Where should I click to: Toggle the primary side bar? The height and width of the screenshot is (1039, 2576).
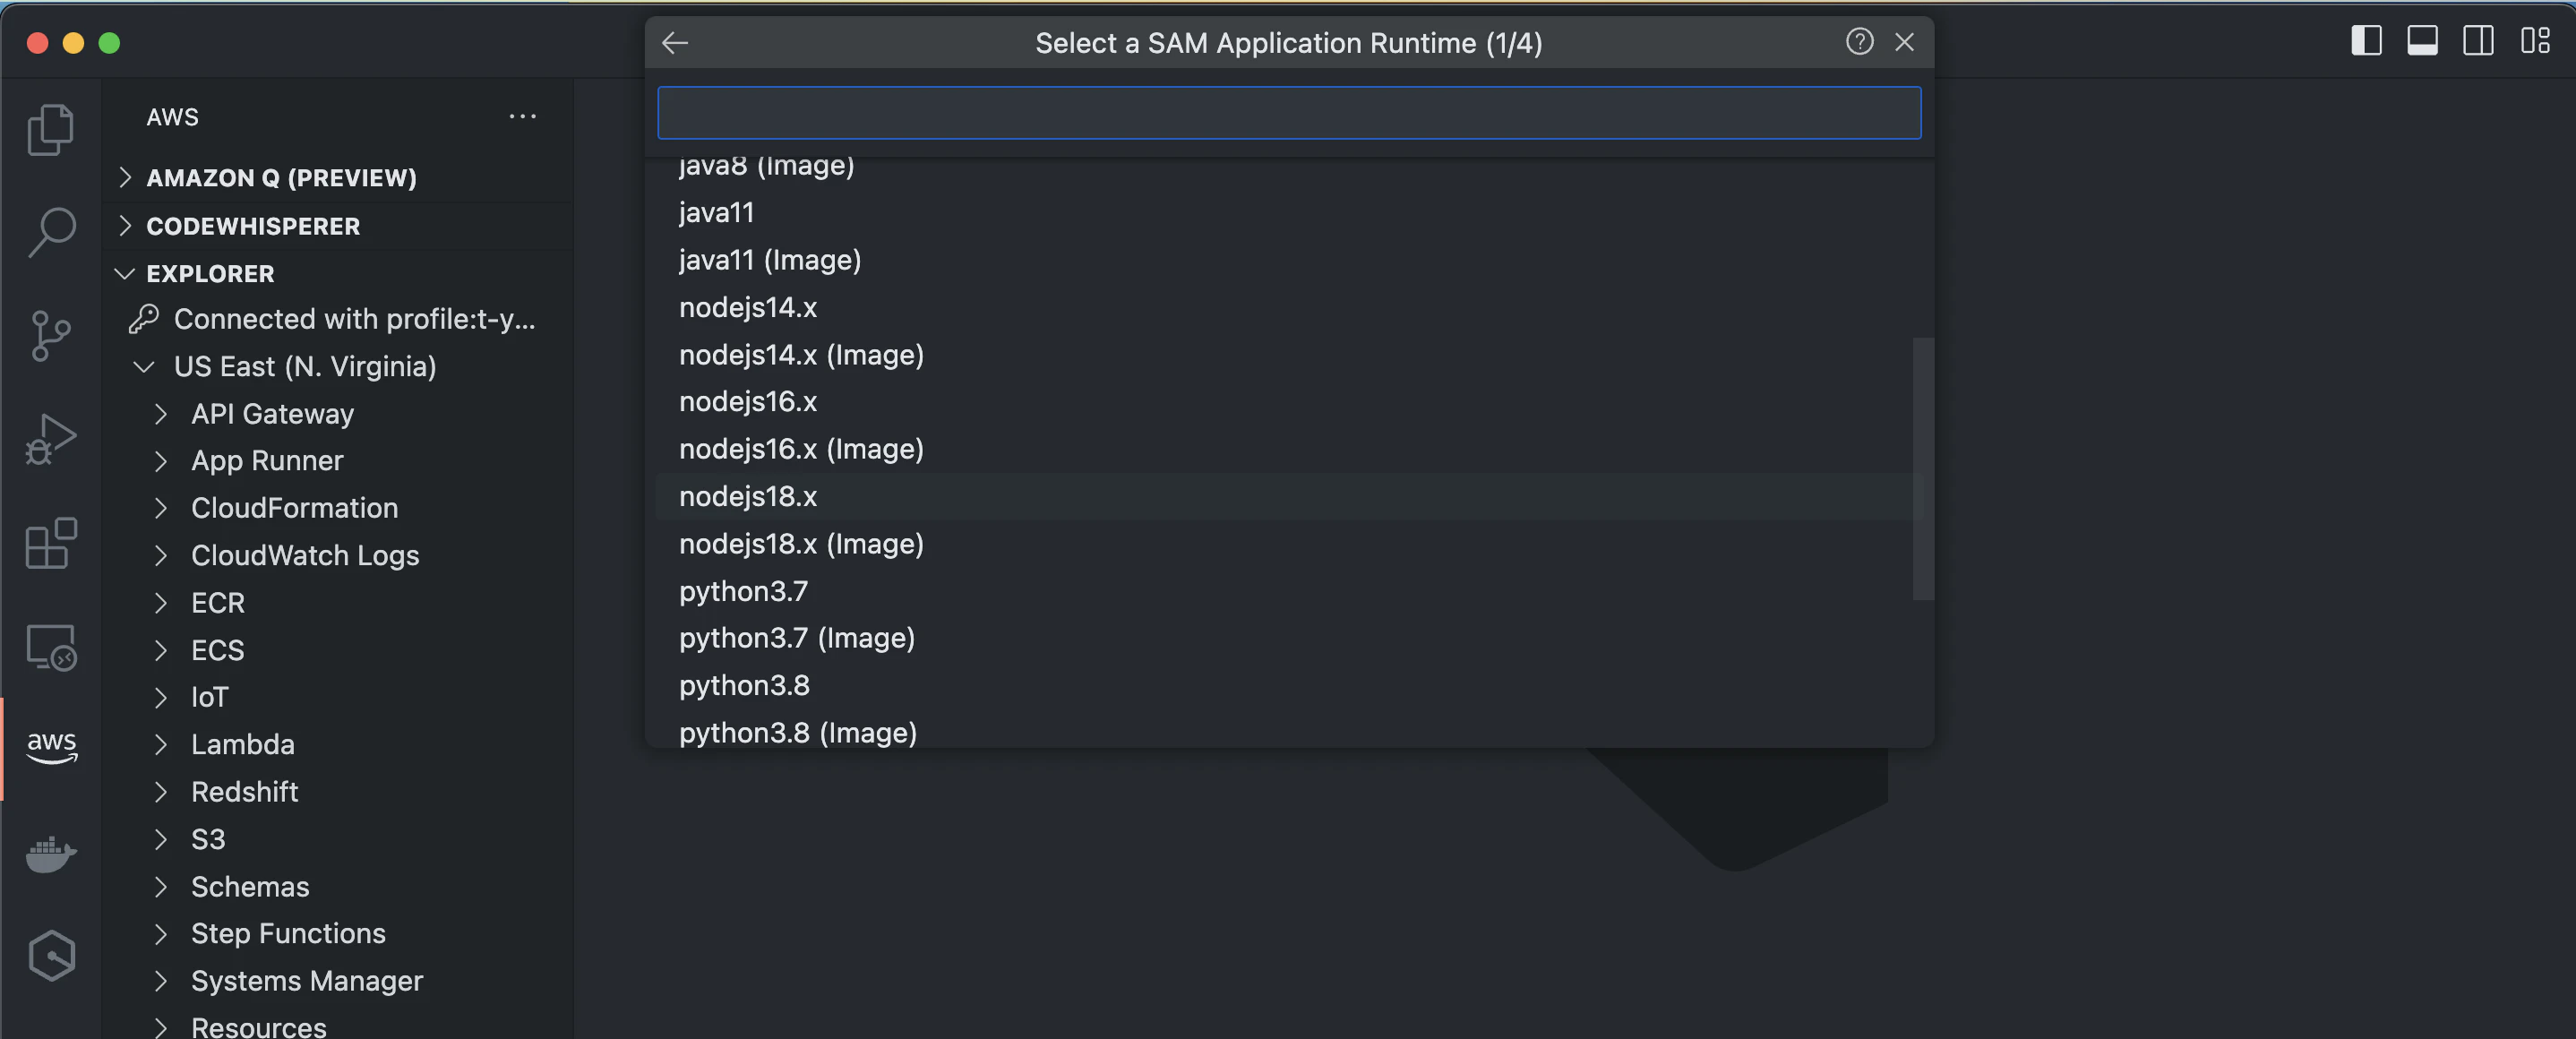(x=2366, y=41)
